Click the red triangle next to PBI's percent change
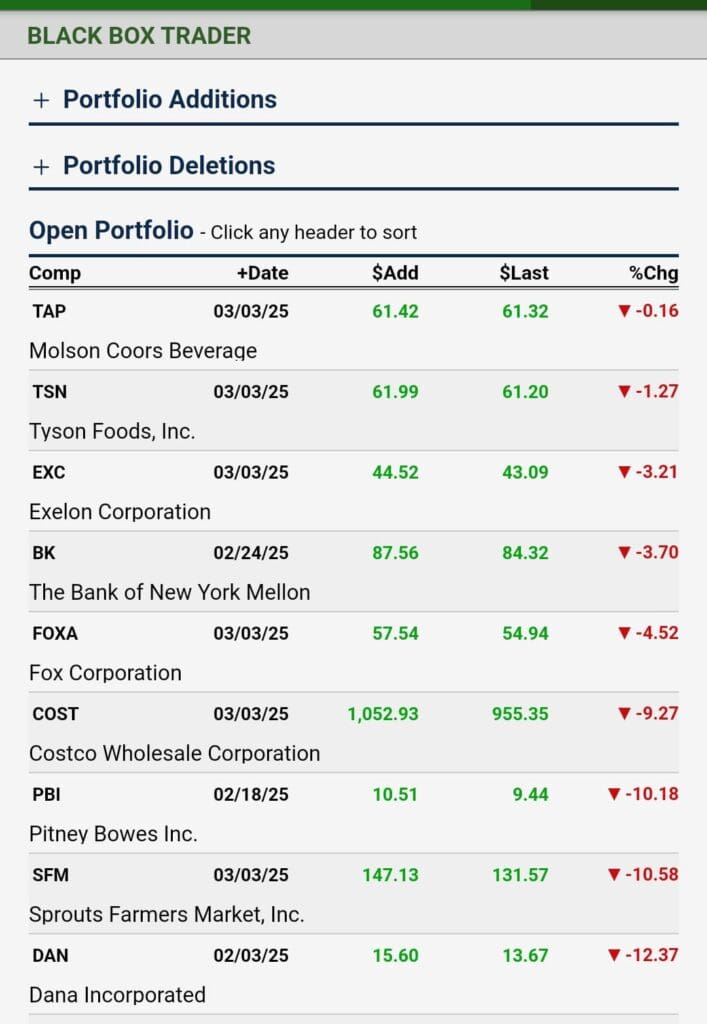This screenshot has height=1024, width=707. (x=614, y=794)
